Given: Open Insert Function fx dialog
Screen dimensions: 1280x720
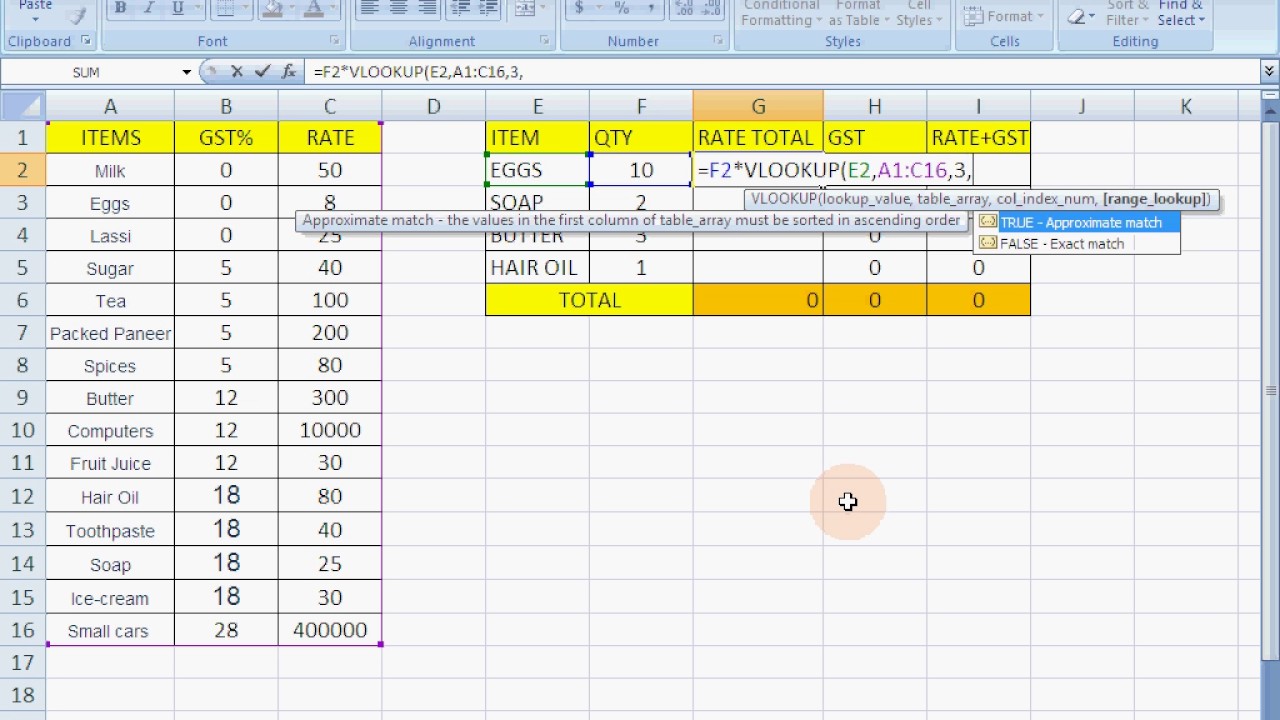Looking at the screenshot, I should point(289,72).
